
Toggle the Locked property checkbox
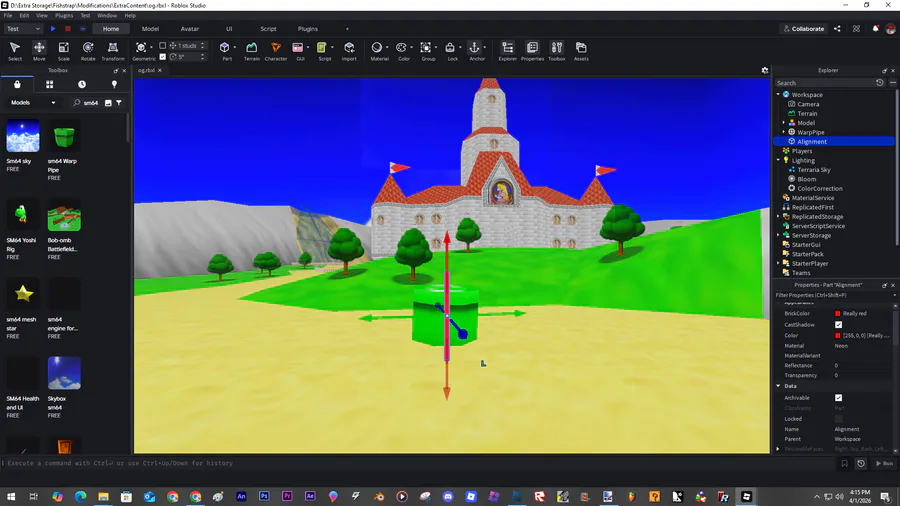coord(839,419)
